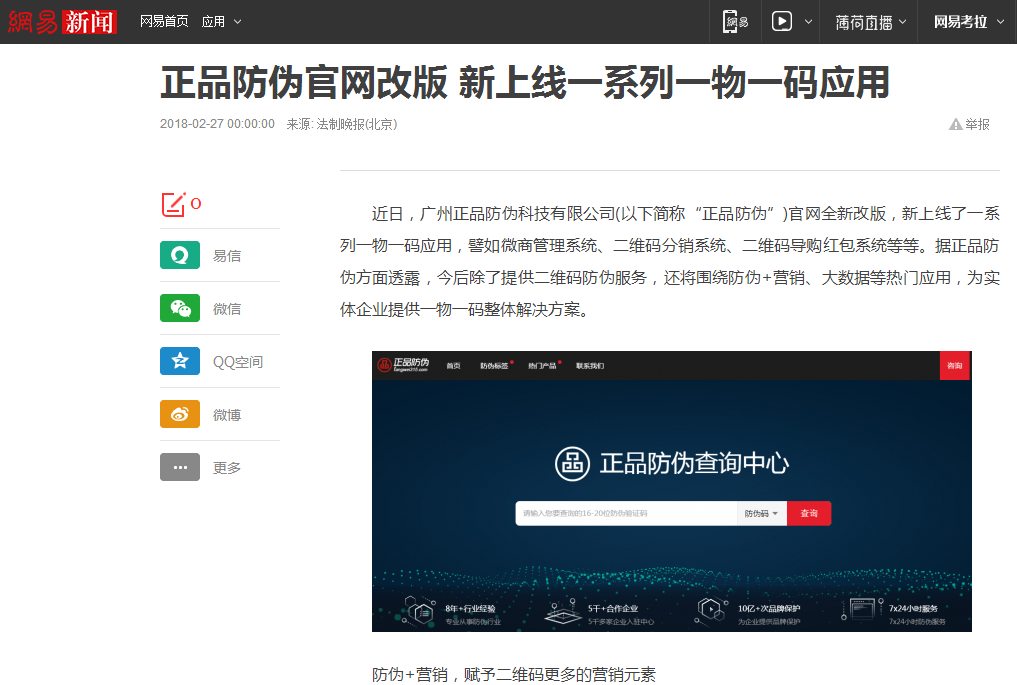Screen dimensions: 1017x685
Task: Open the 网易考拉 dropdown menu
Action: coord(969,22)
